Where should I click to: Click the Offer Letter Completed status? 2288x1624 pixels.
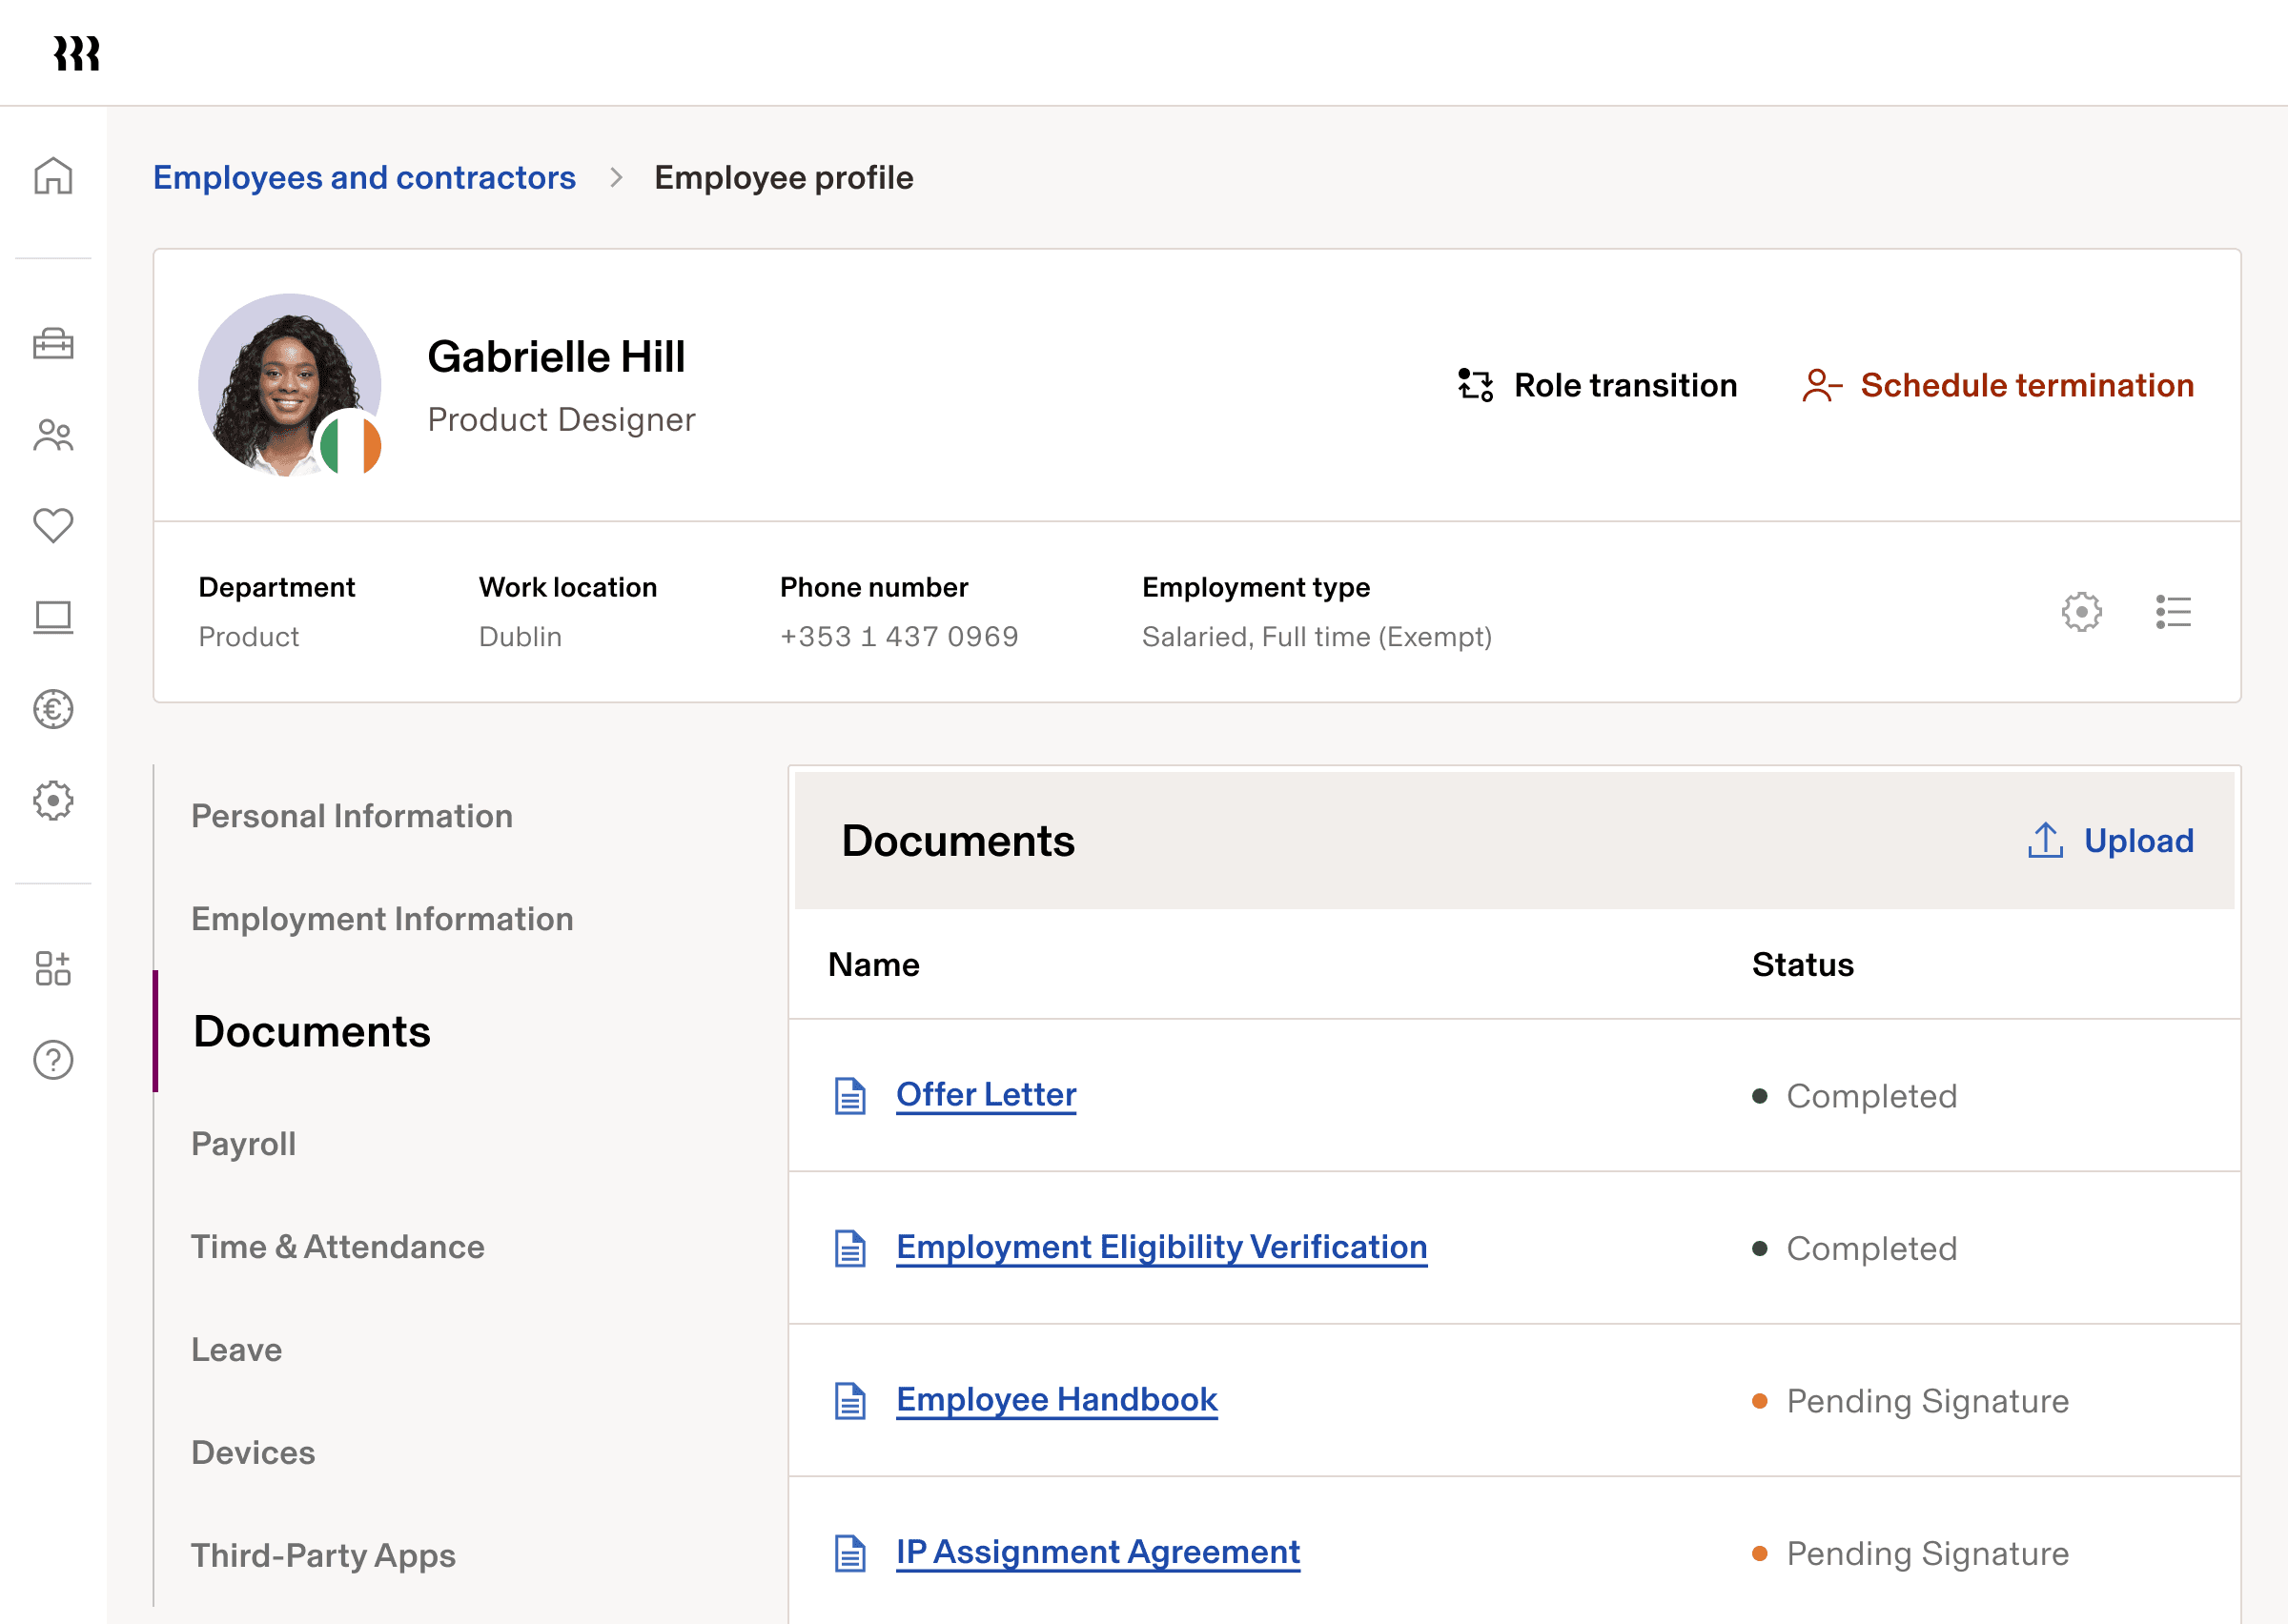coord(1854,1096)
